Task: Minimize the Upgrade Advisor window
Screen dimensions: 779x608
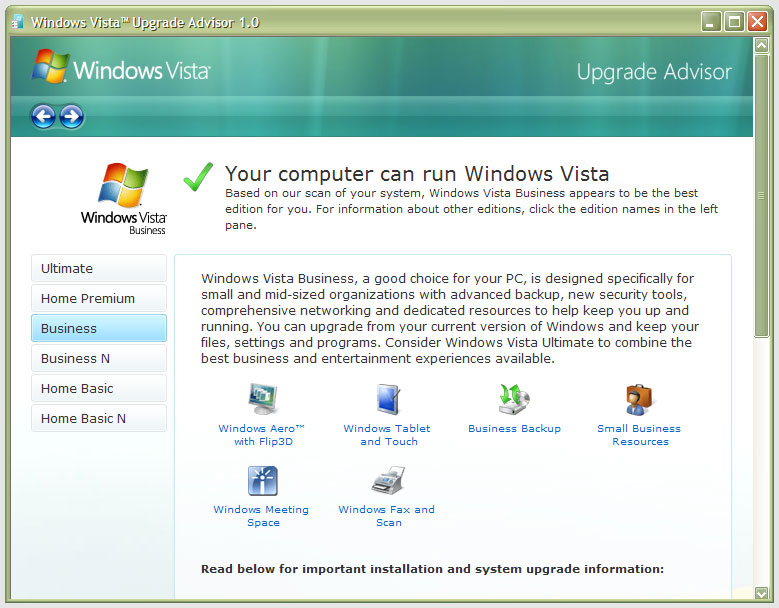Action: 711,22
